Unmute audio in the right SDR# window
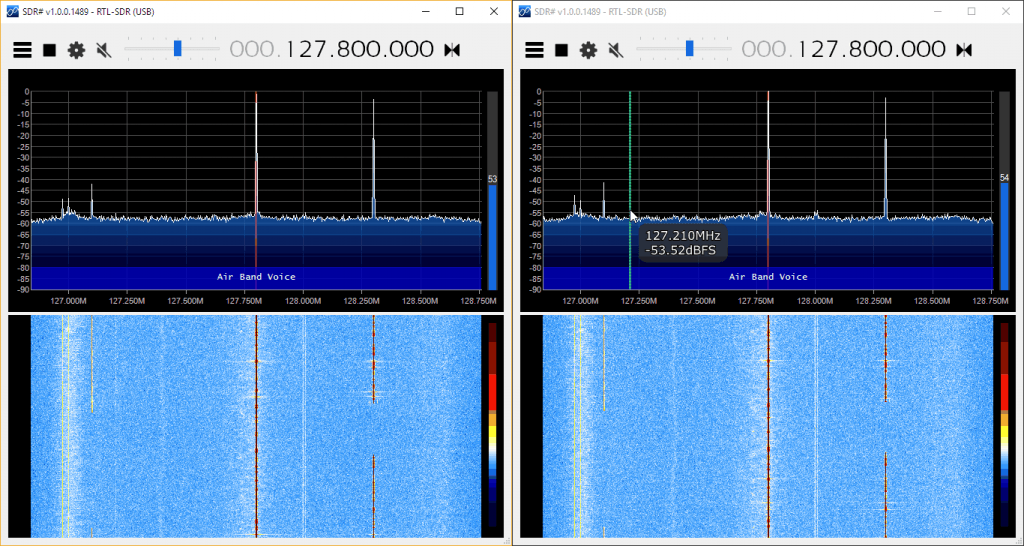The width and height of the screenshot is (1024, 546). [x=615, y=50]
